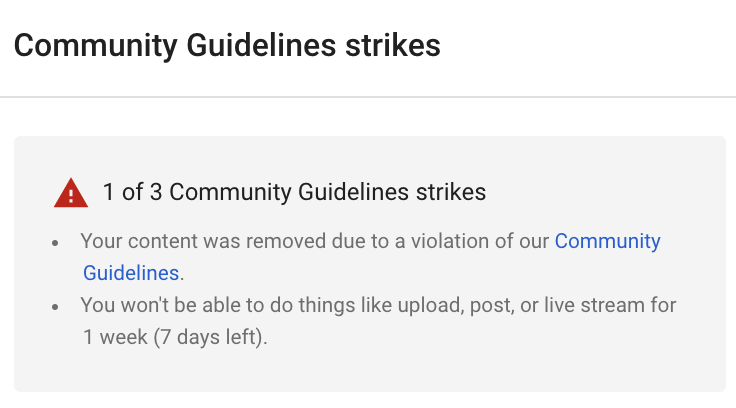Open the blue "Community" link text
736x408 pixels.
(x=607, y=241)
